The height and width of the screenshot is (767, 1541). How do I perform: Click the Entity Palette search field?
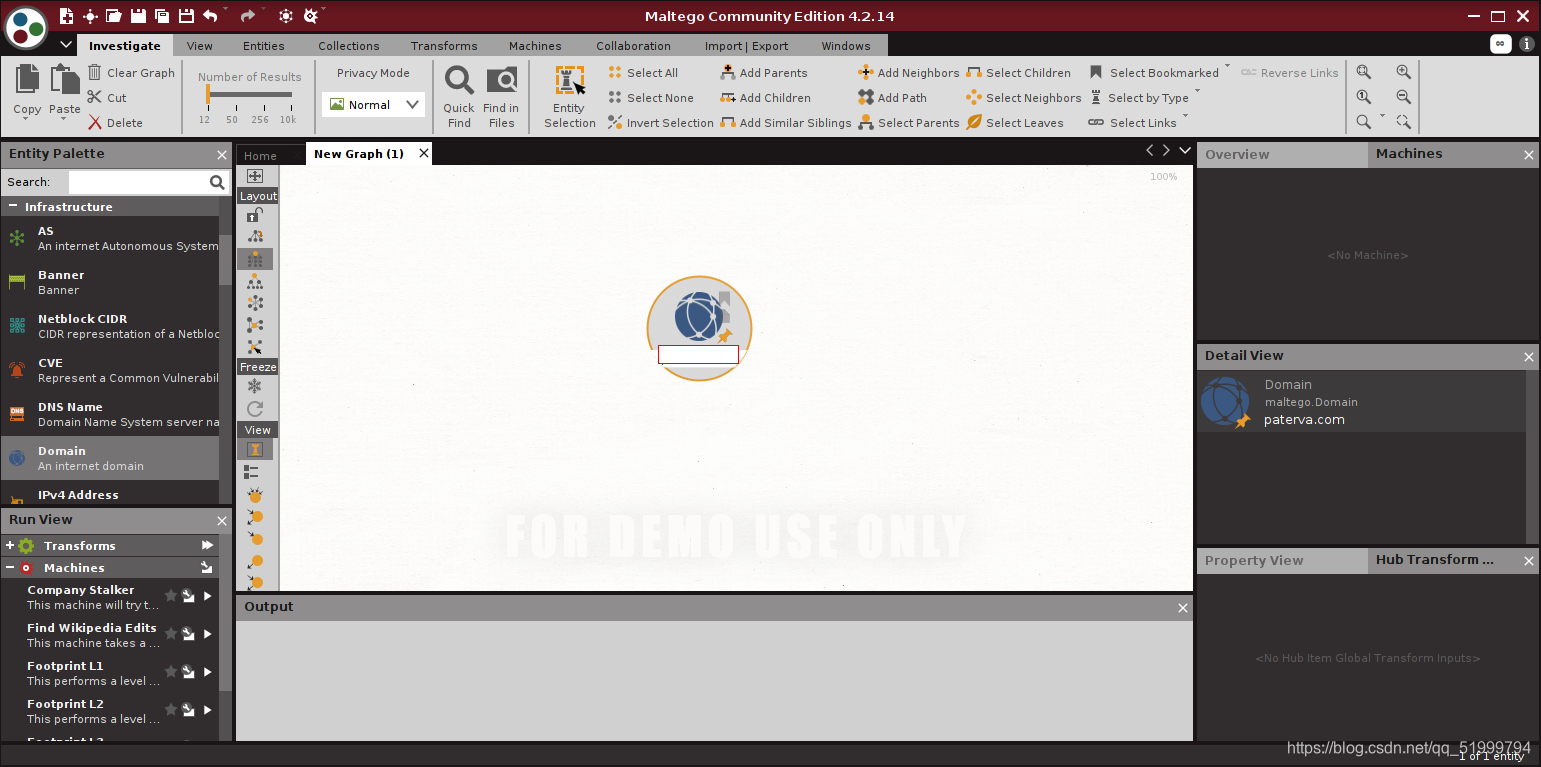pyautogui.click(x=137, y=182)
